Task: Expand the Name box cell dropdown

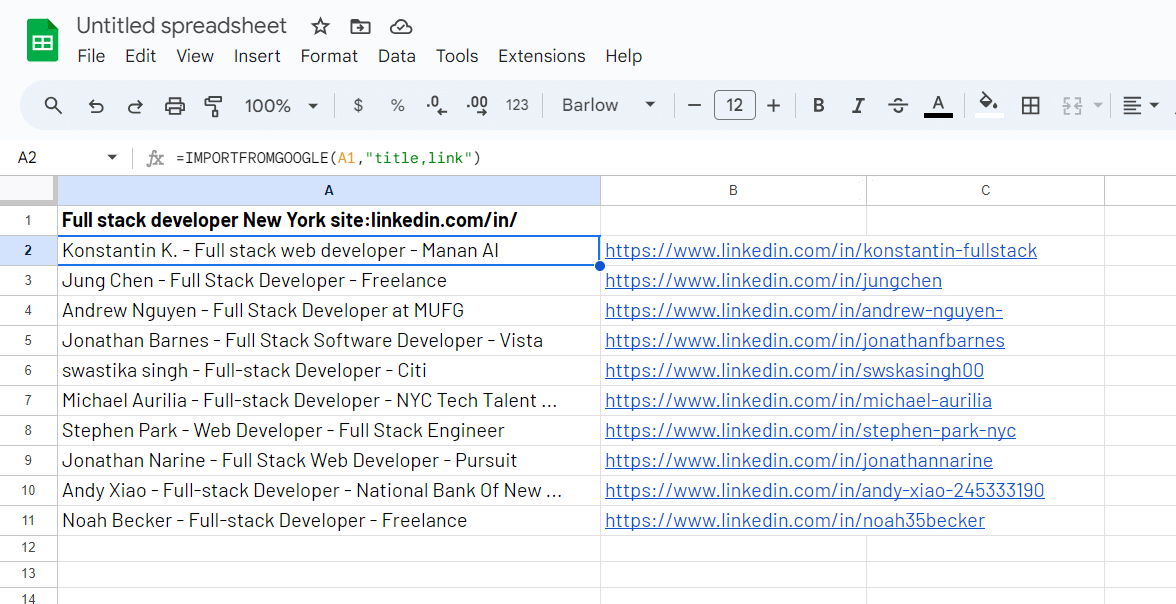Action: coord(112,158)
